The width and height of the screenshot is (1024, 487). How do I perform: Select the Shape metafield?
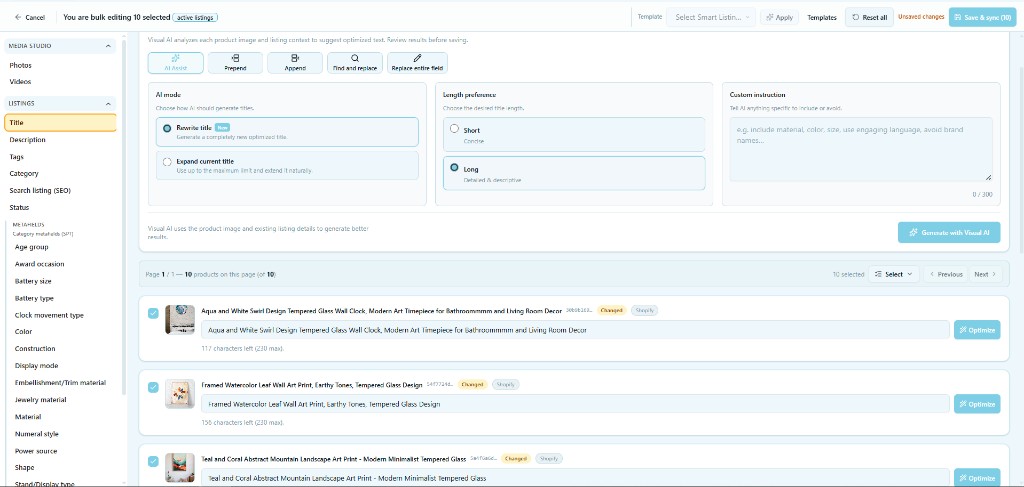(24, 467)
